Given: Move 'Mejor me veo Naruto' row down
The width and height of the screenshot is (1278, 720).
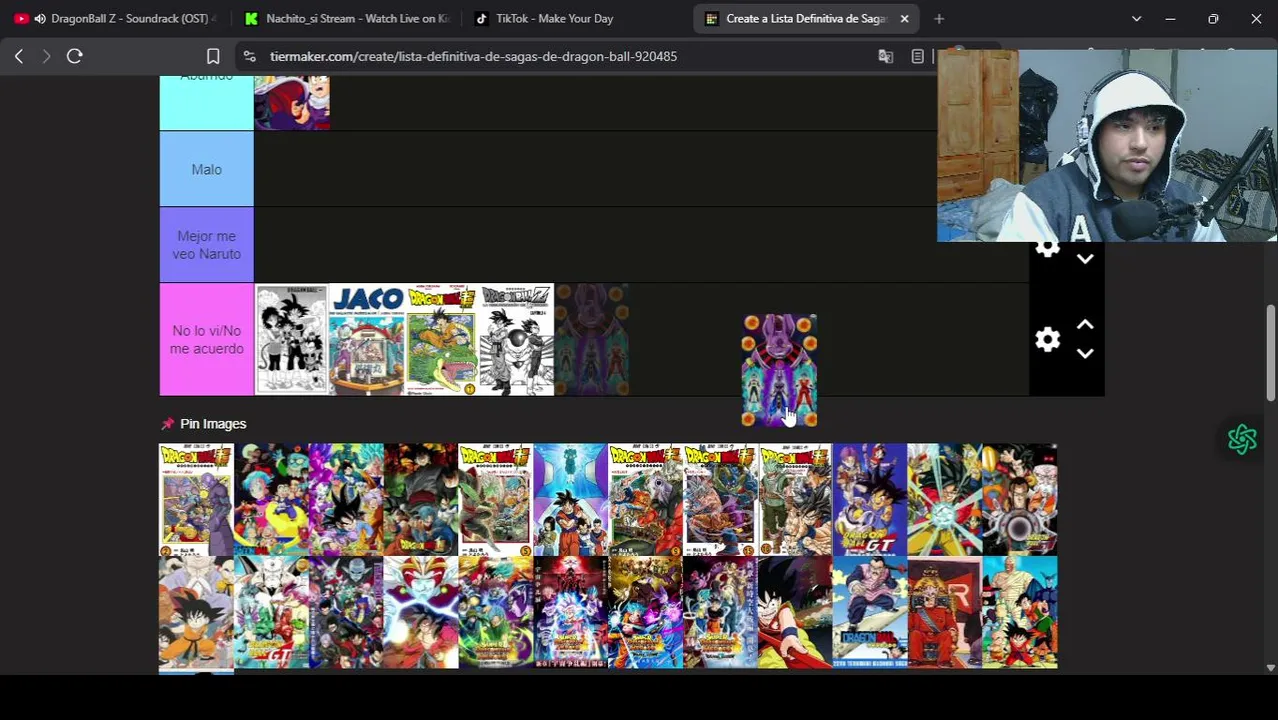Looking at the screenshot, I should pos(1085,259).
